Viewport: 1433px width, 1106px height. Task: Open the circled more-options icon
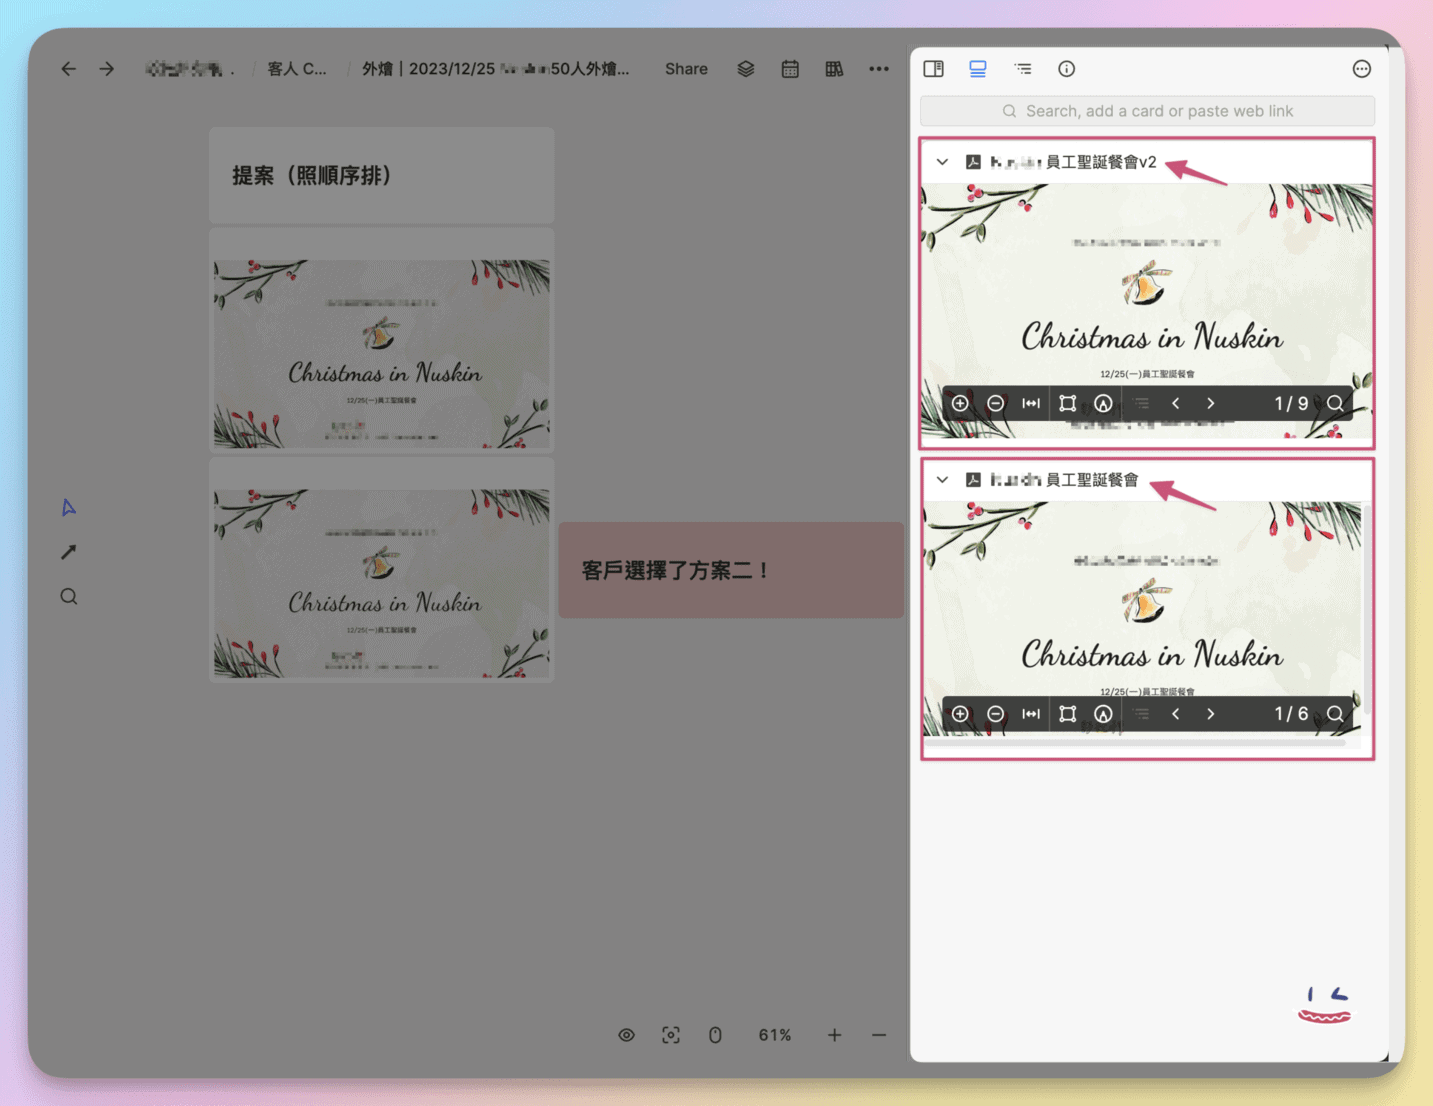(1362, 69)
